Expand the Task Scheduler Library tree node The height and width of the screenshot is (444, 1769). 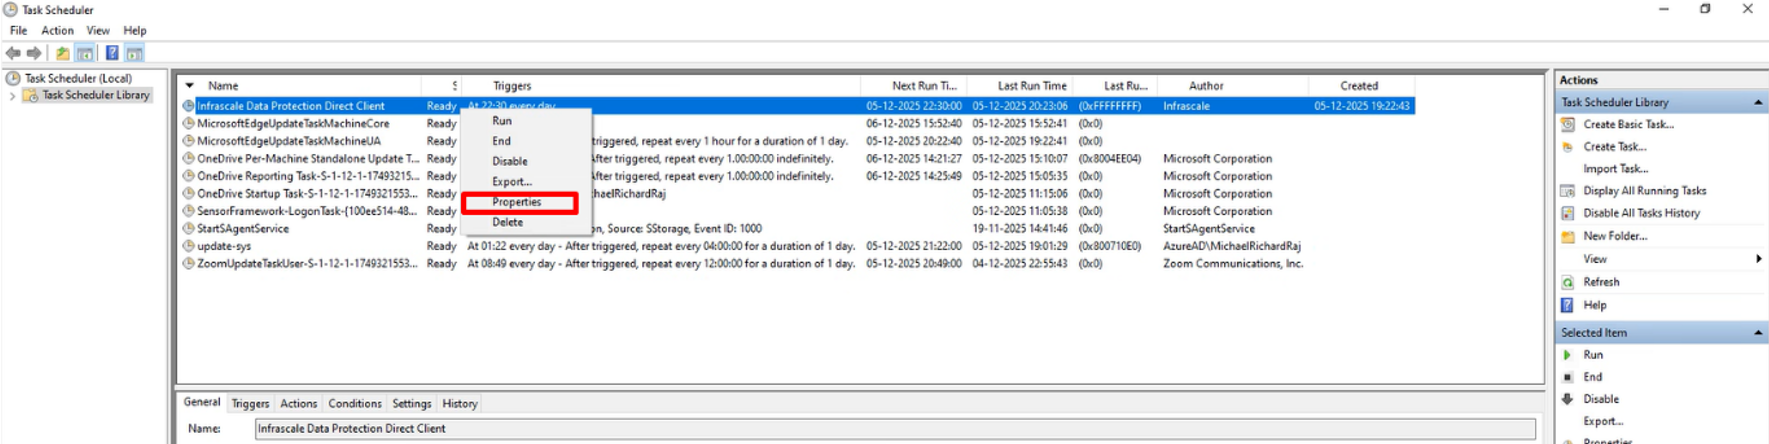(12, 96)
